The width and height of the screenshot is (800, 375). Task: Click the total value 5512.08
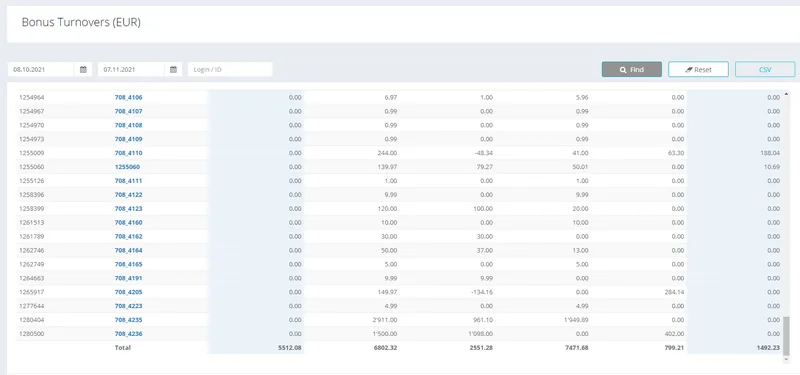pyautogui.click(x=290, y=348)
